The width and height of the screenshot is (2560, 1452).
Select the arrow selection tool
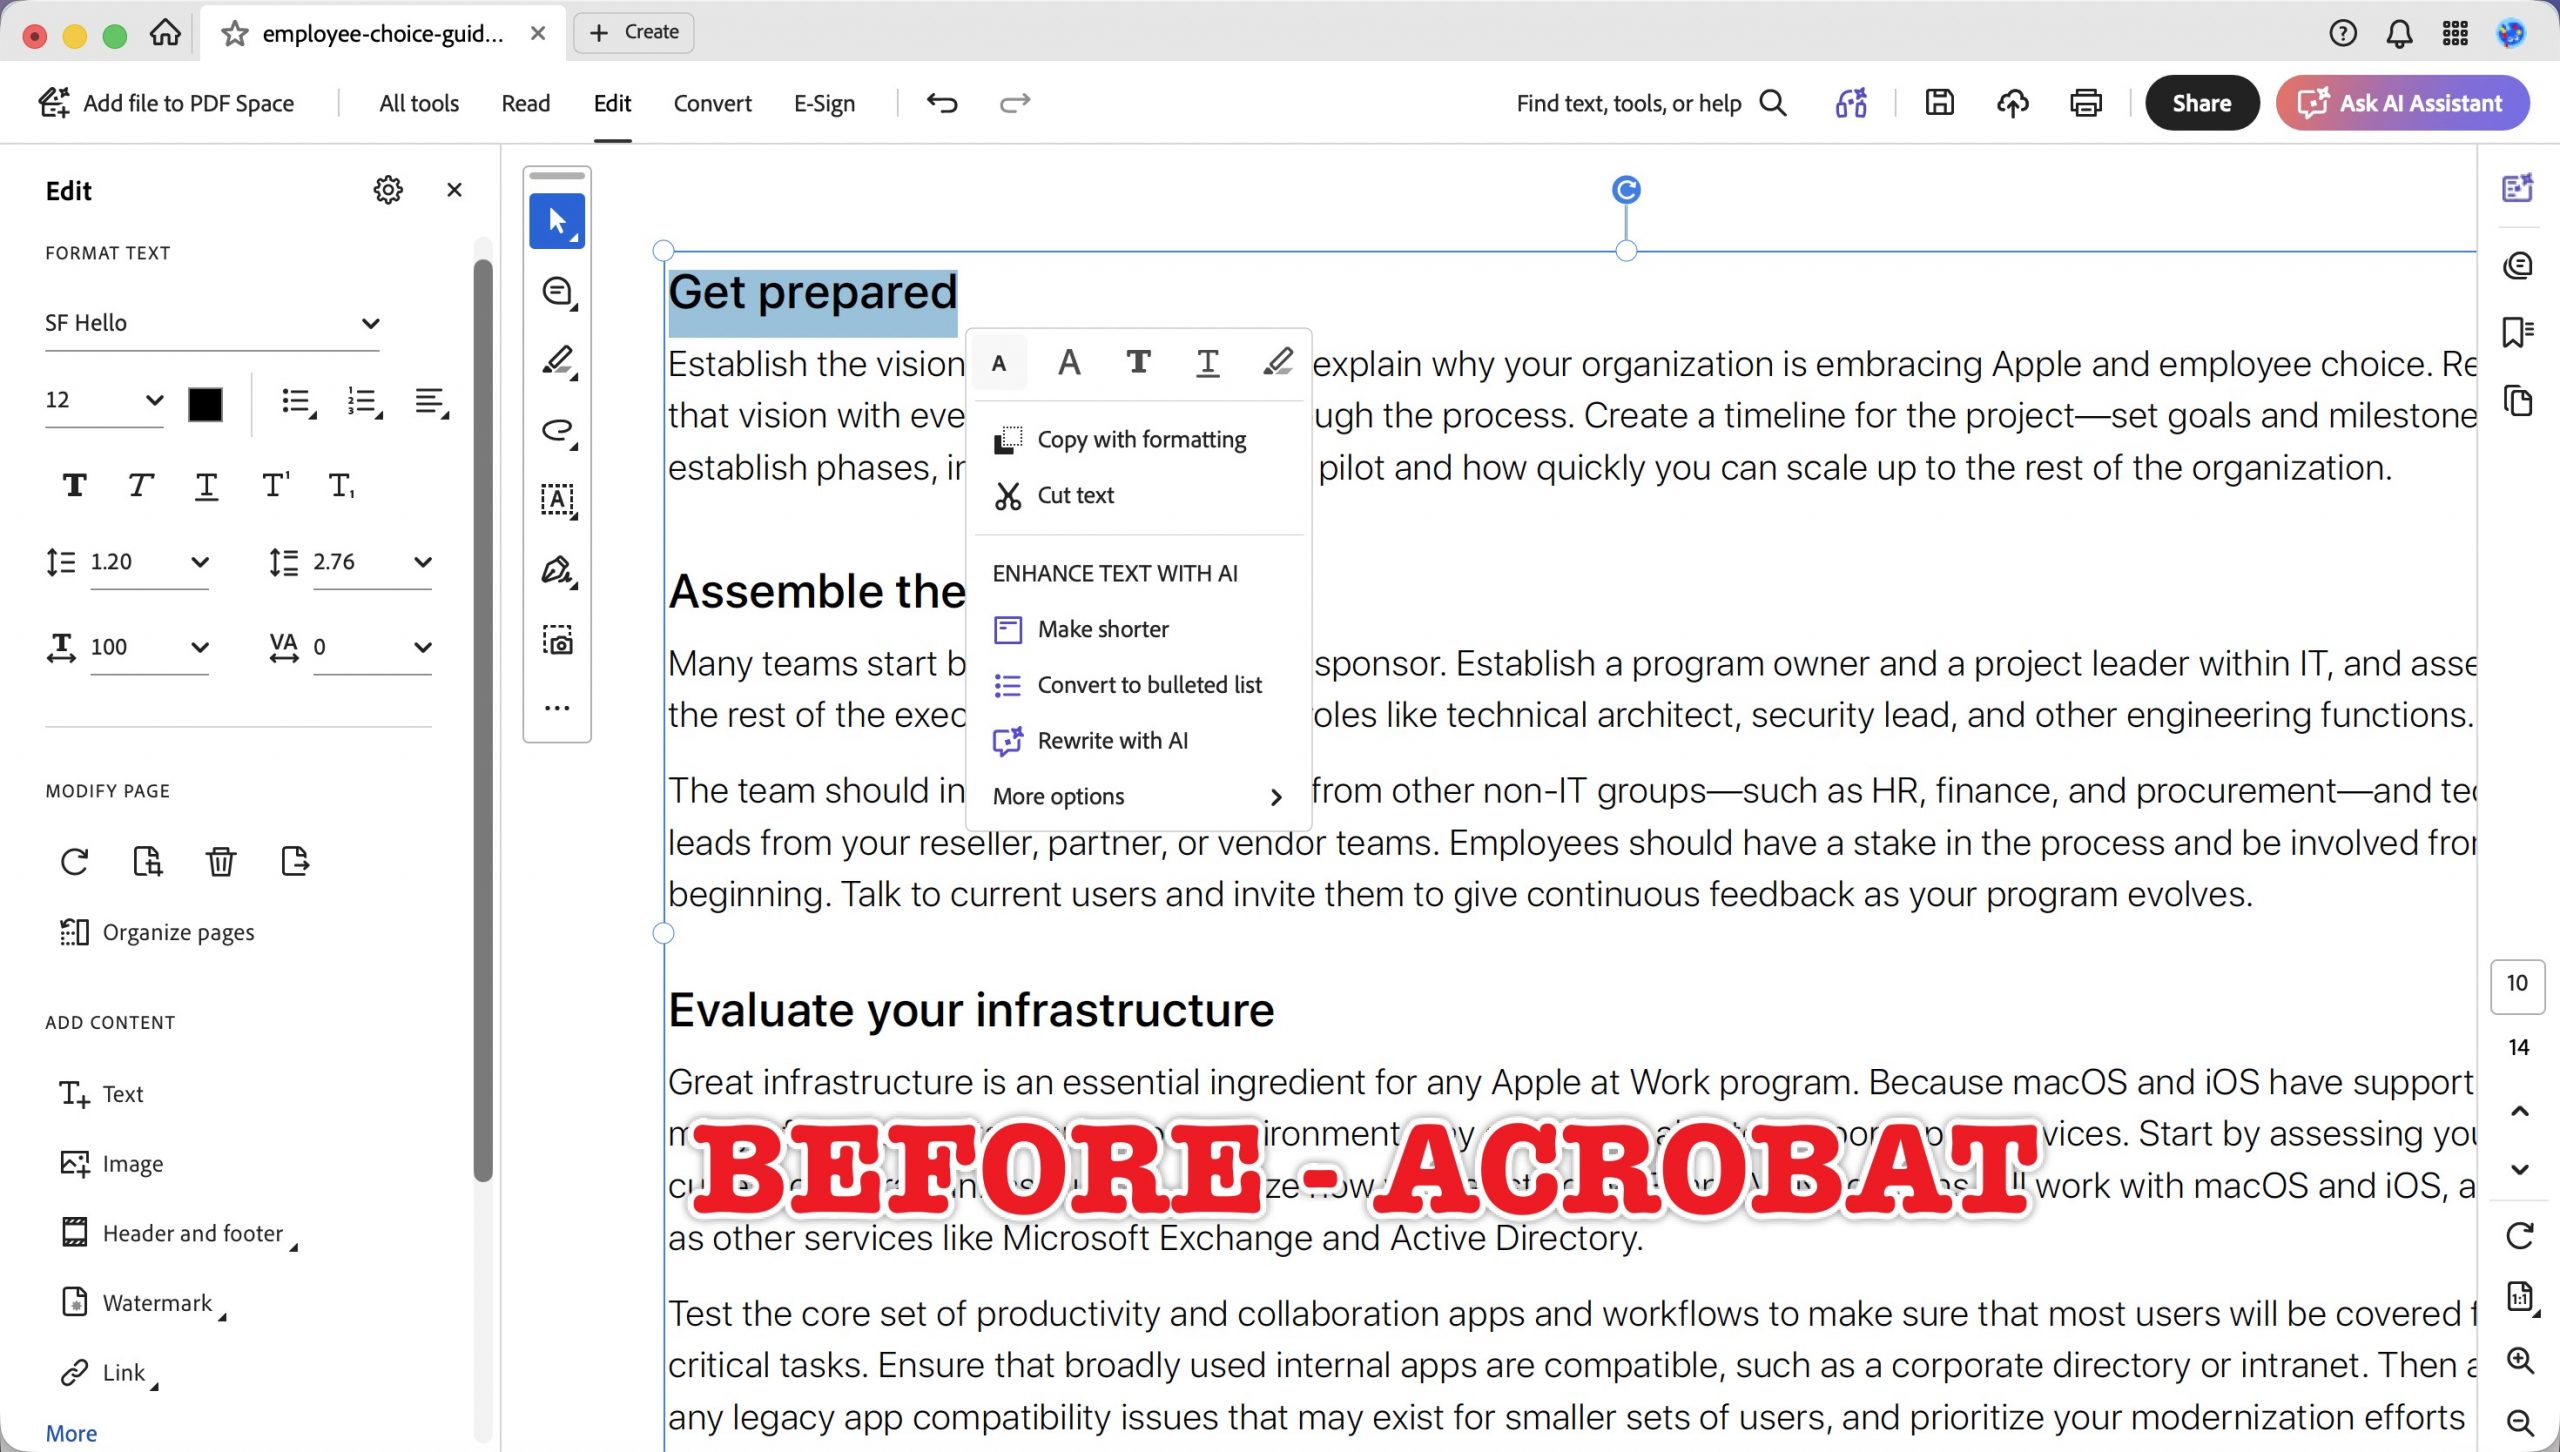click(557, 220)
